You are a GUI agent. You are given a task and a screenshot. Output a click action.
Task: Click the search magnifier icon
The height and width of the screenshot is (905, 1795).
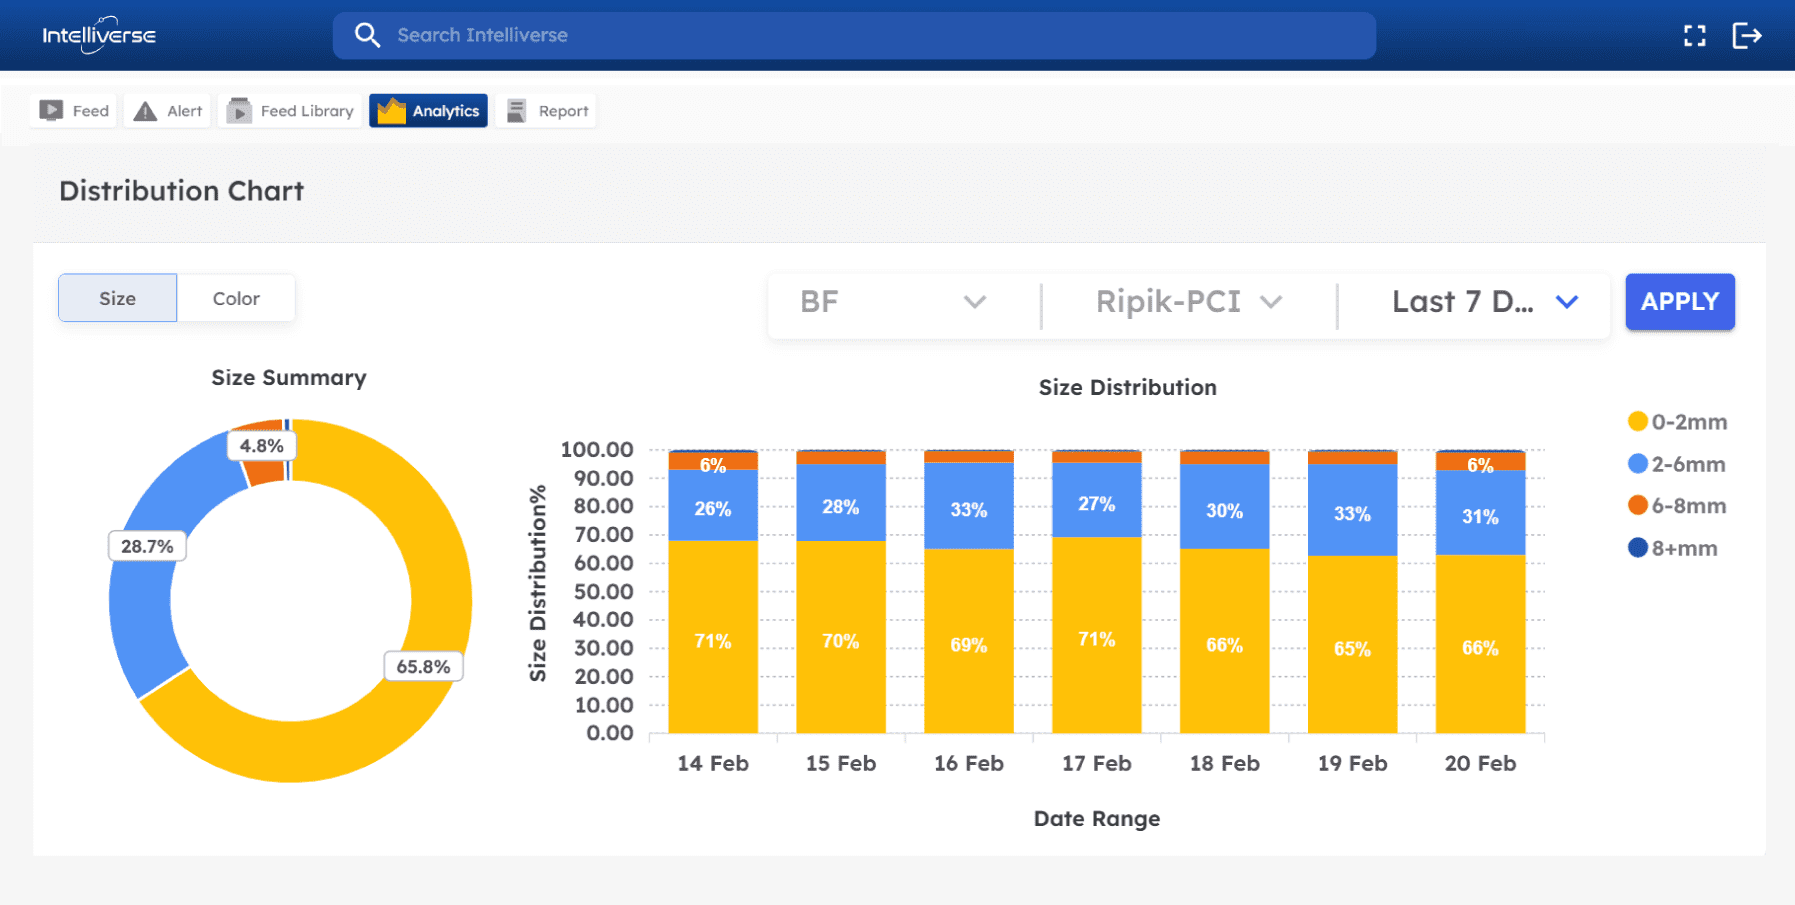coord(367,35)
